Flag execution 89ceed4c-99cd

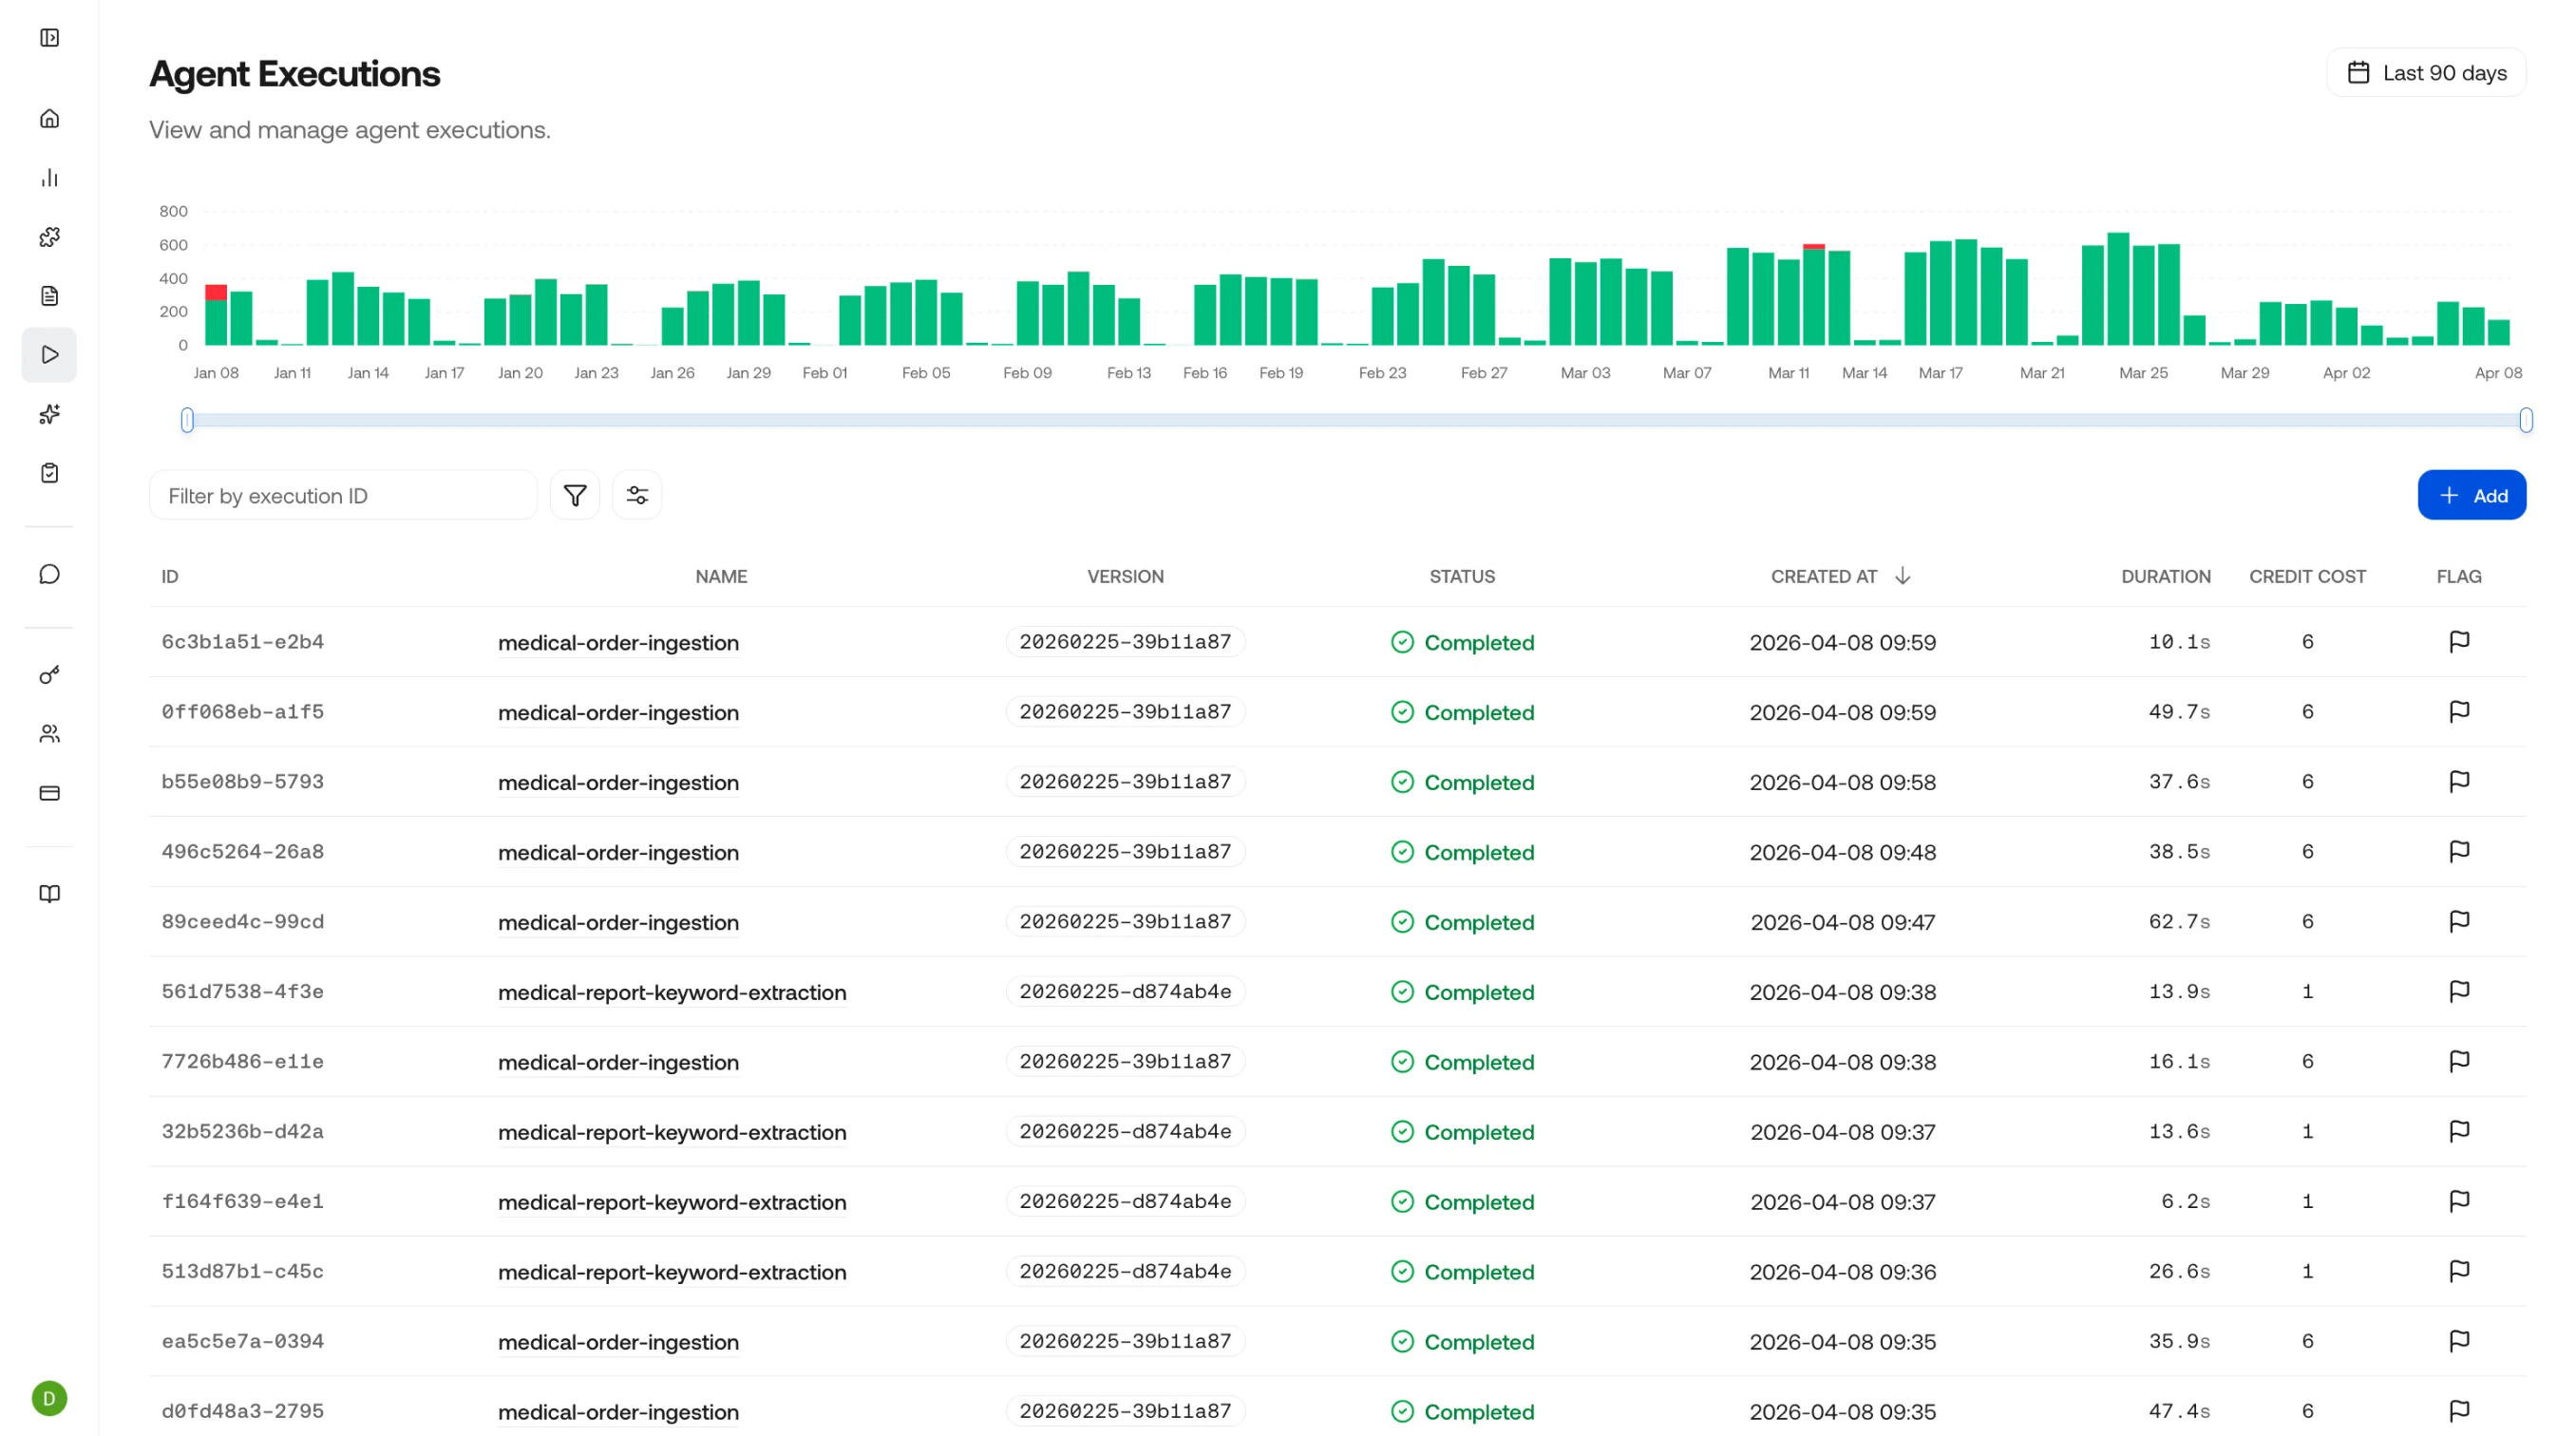click(2459, 922)
